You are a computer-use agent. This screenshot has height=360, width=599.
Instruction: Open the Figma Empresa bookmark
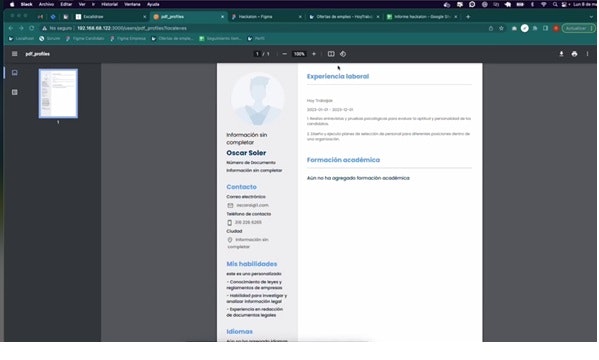(128, 39)
